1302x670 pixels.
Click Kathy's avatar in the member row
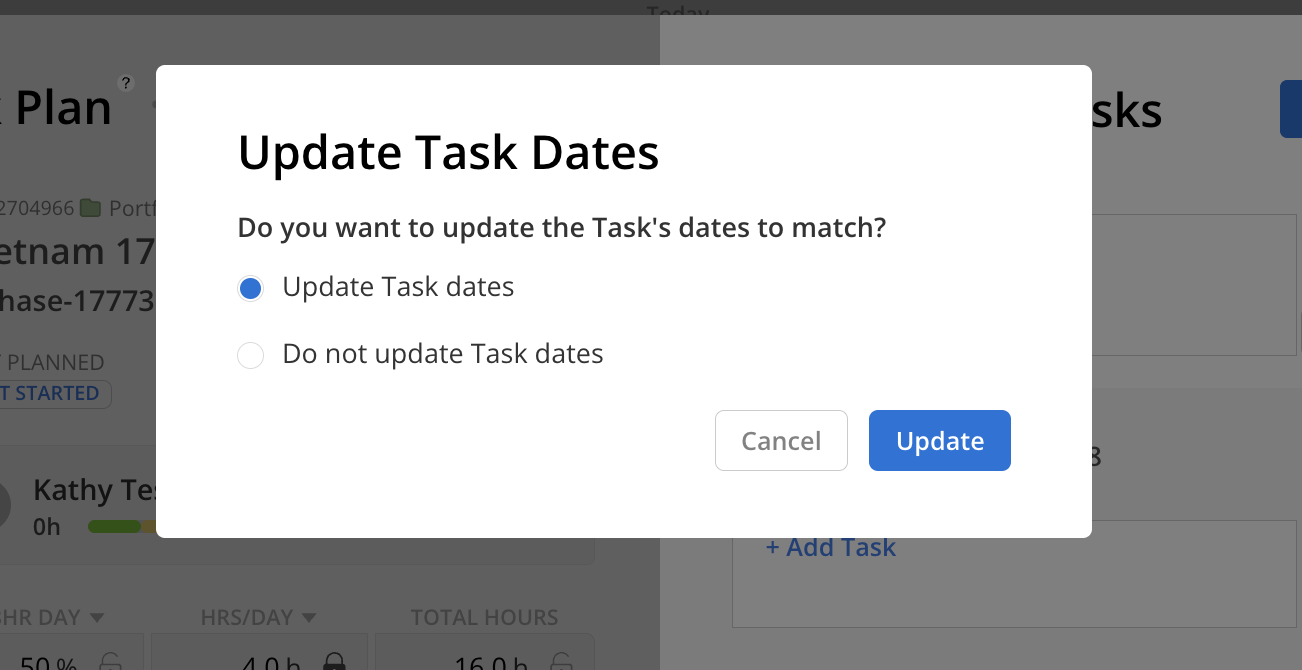(4, 506)
